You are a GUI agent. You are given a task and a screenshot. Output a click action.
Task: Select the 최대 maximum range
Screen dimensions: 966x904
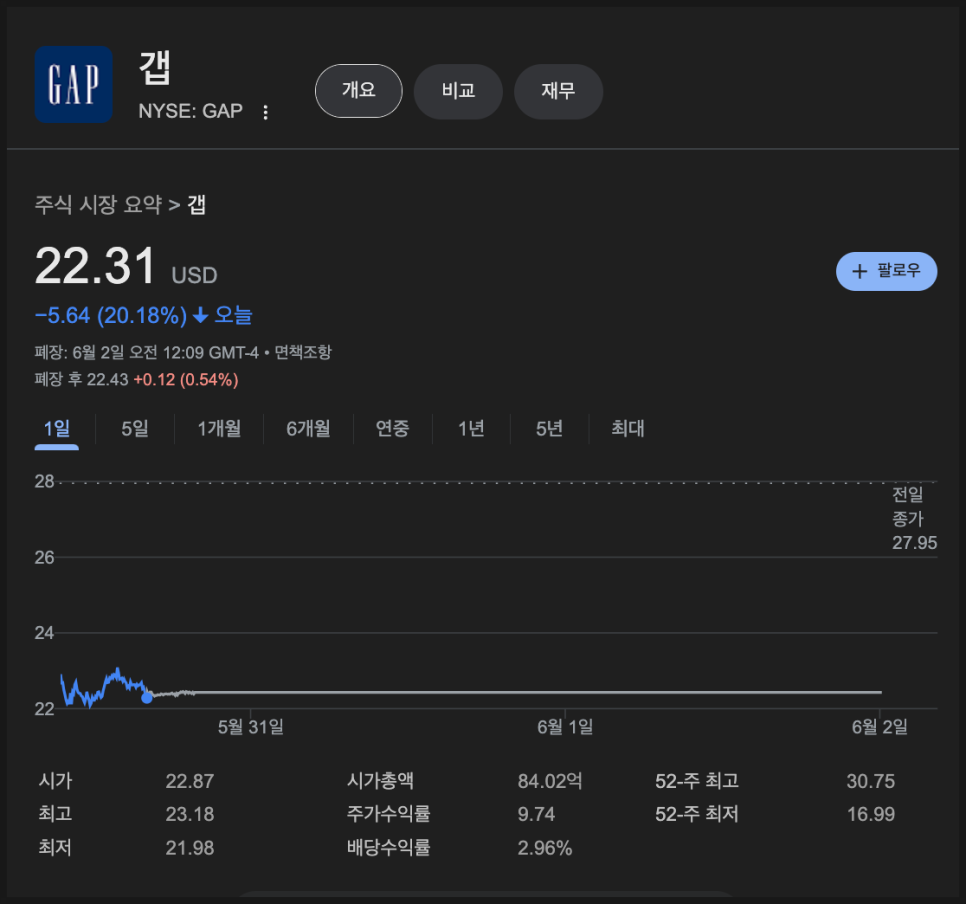tap(628, 428)
